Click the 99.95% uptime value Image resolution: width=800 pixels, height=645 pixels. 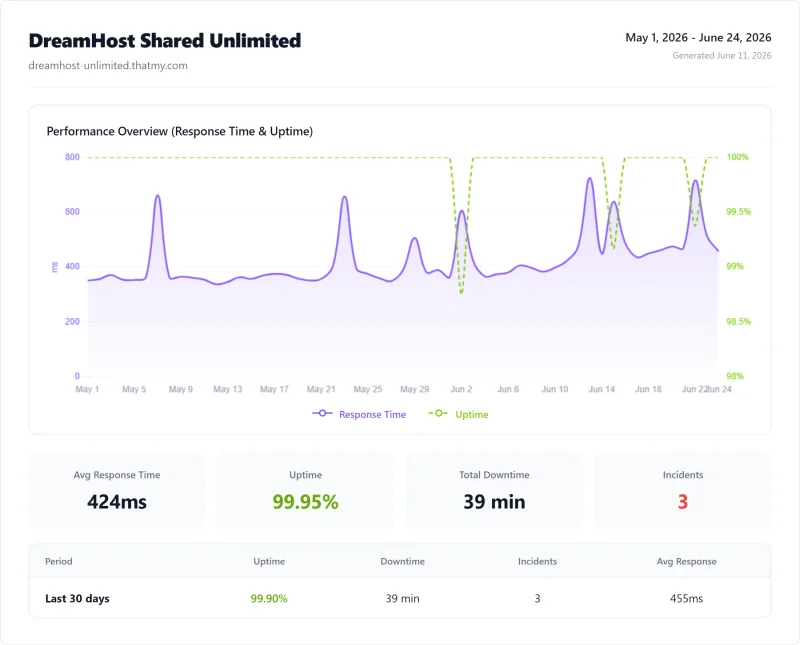coord(305,502)
